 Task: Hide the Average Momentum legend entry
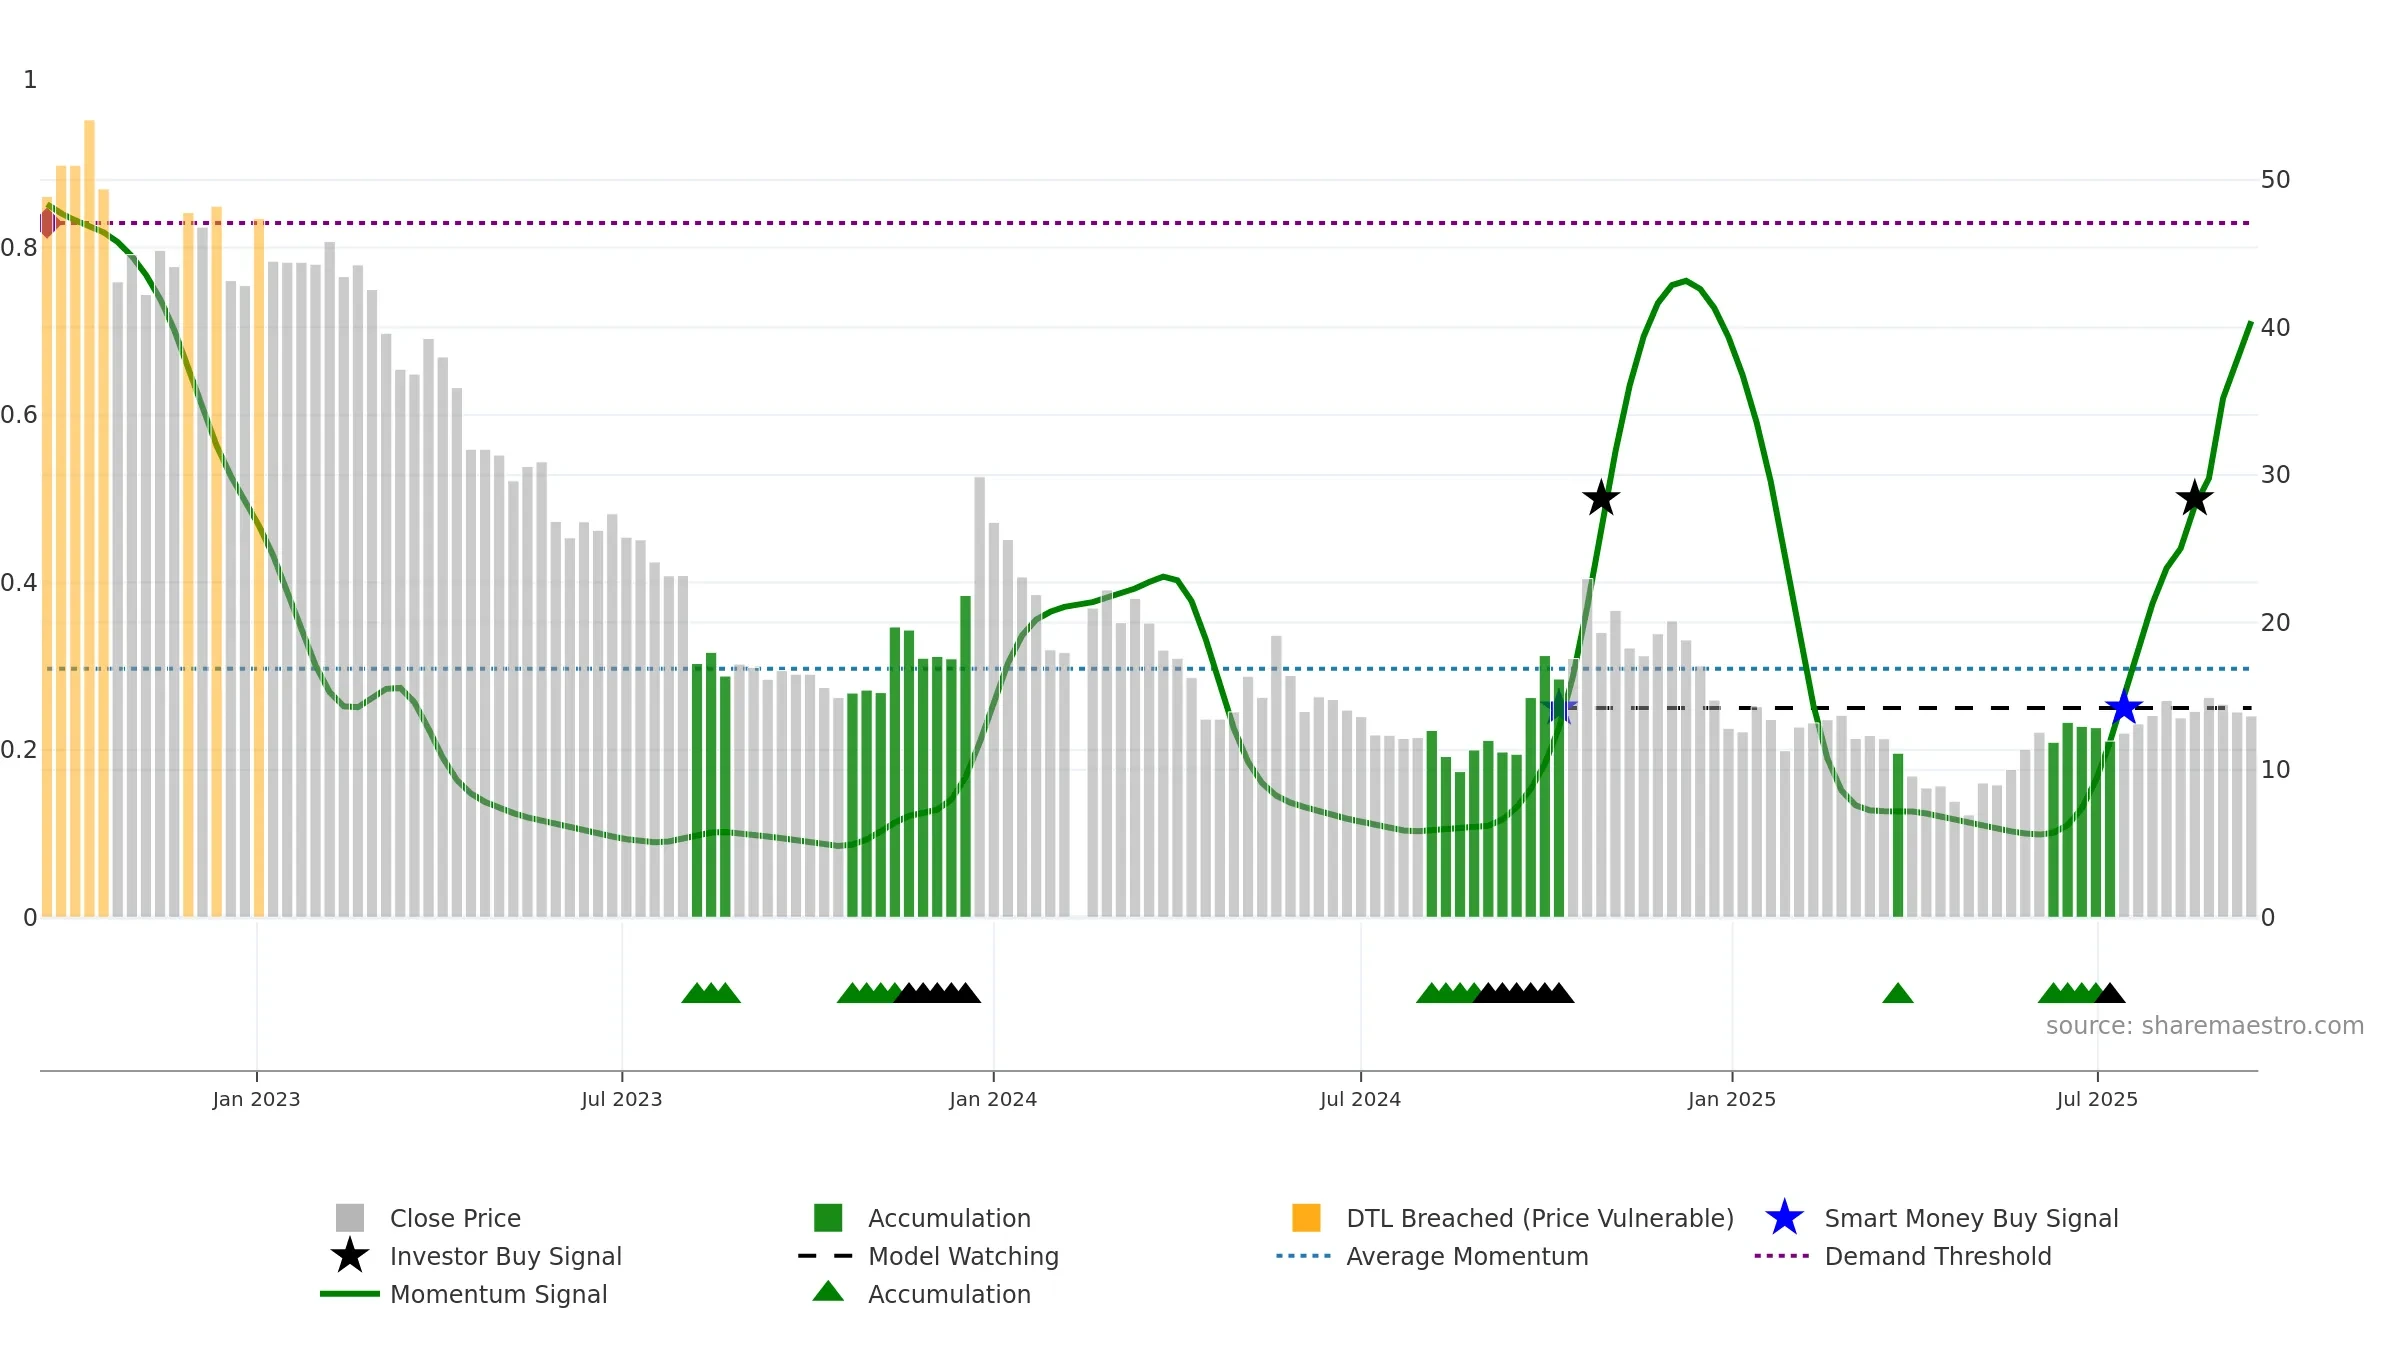1467,1256
